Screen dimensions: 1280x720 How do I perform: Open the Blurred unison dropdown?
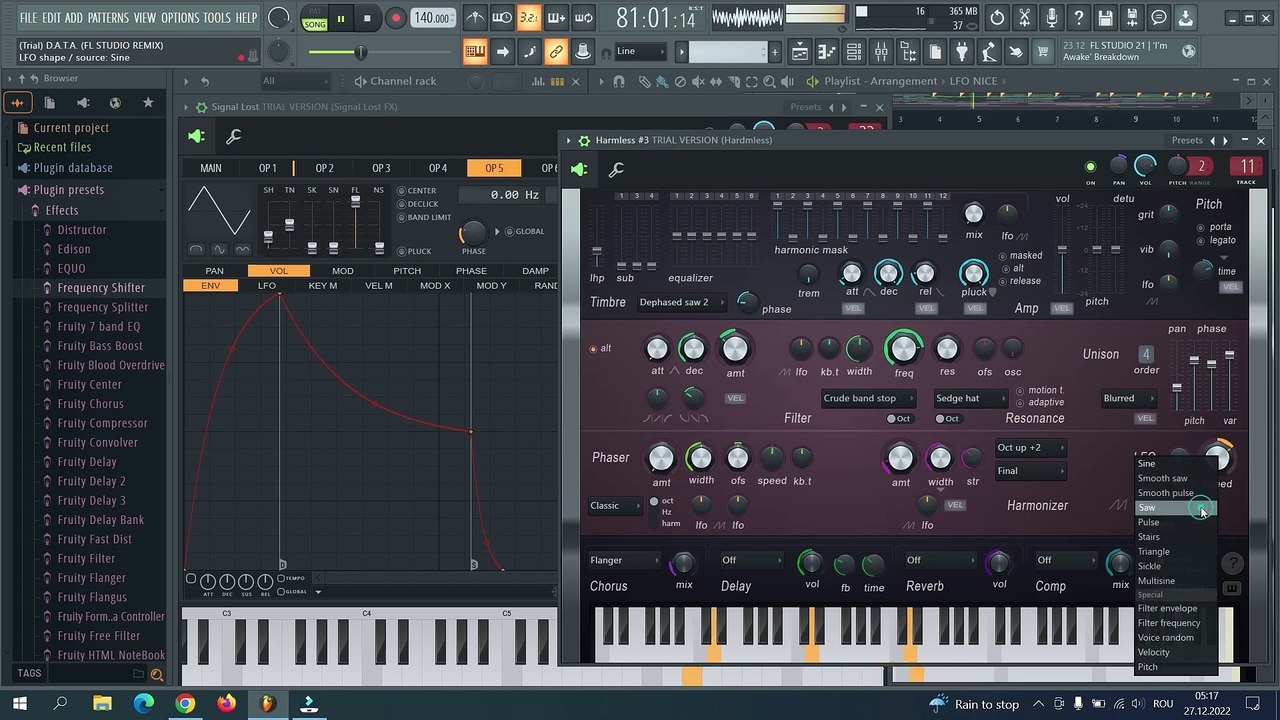tap(1127, 398)
